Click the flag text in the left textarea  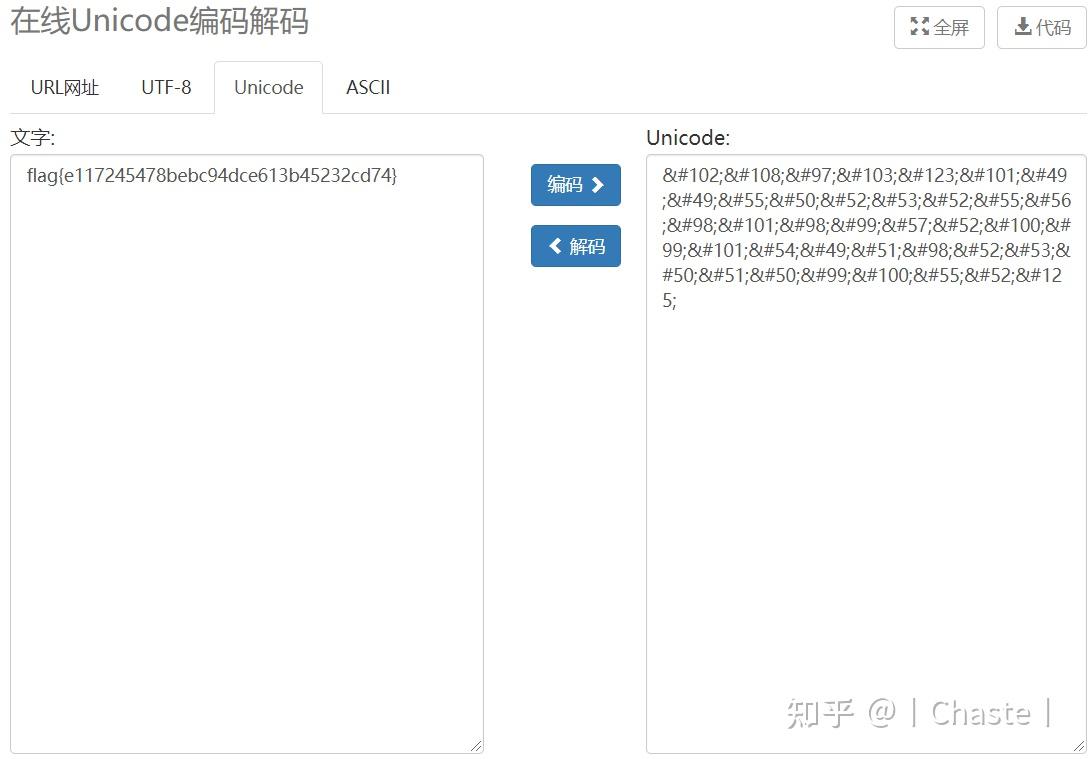coord(211,175)
